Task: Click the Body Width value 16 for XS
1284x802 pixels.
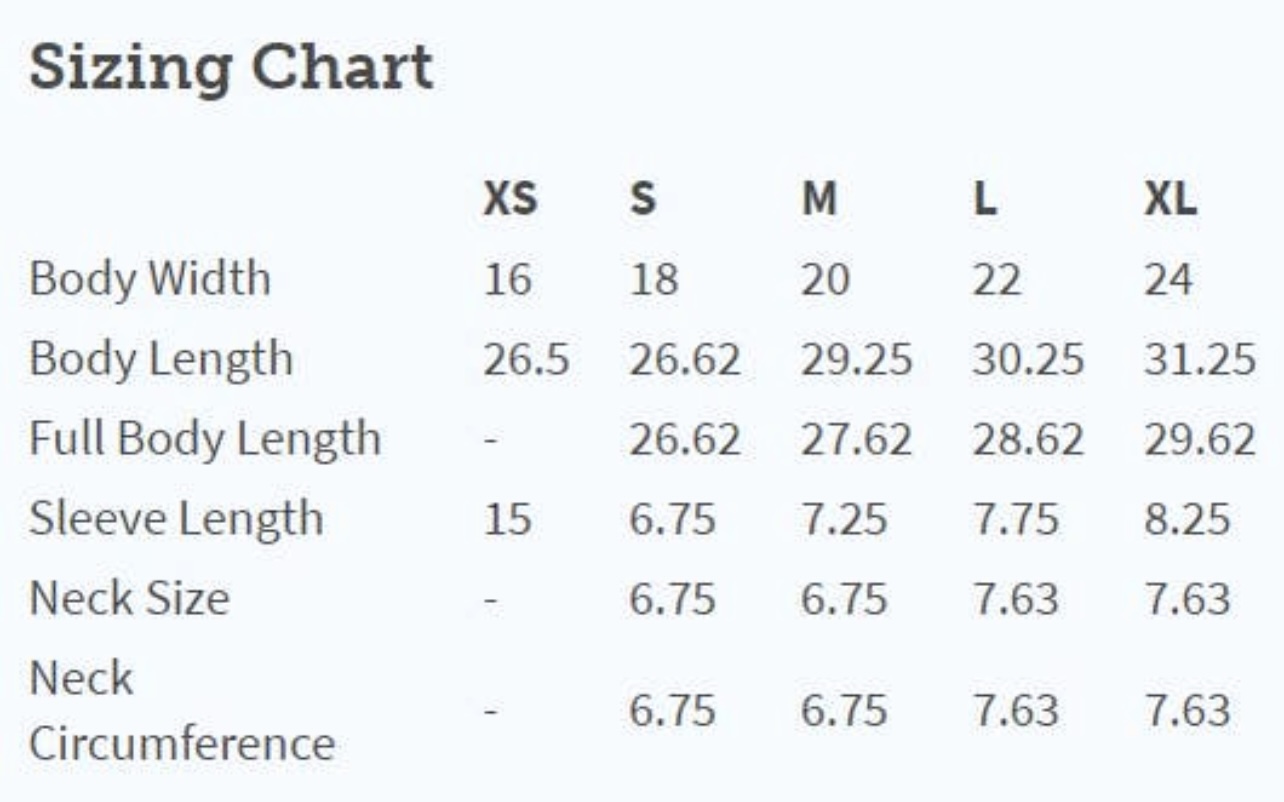Action: 507,279
